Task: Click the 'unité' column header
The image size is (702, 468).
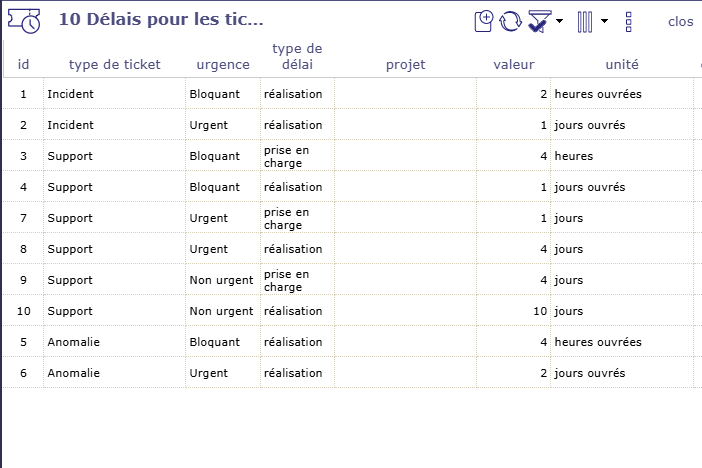Action: (622, 64)
